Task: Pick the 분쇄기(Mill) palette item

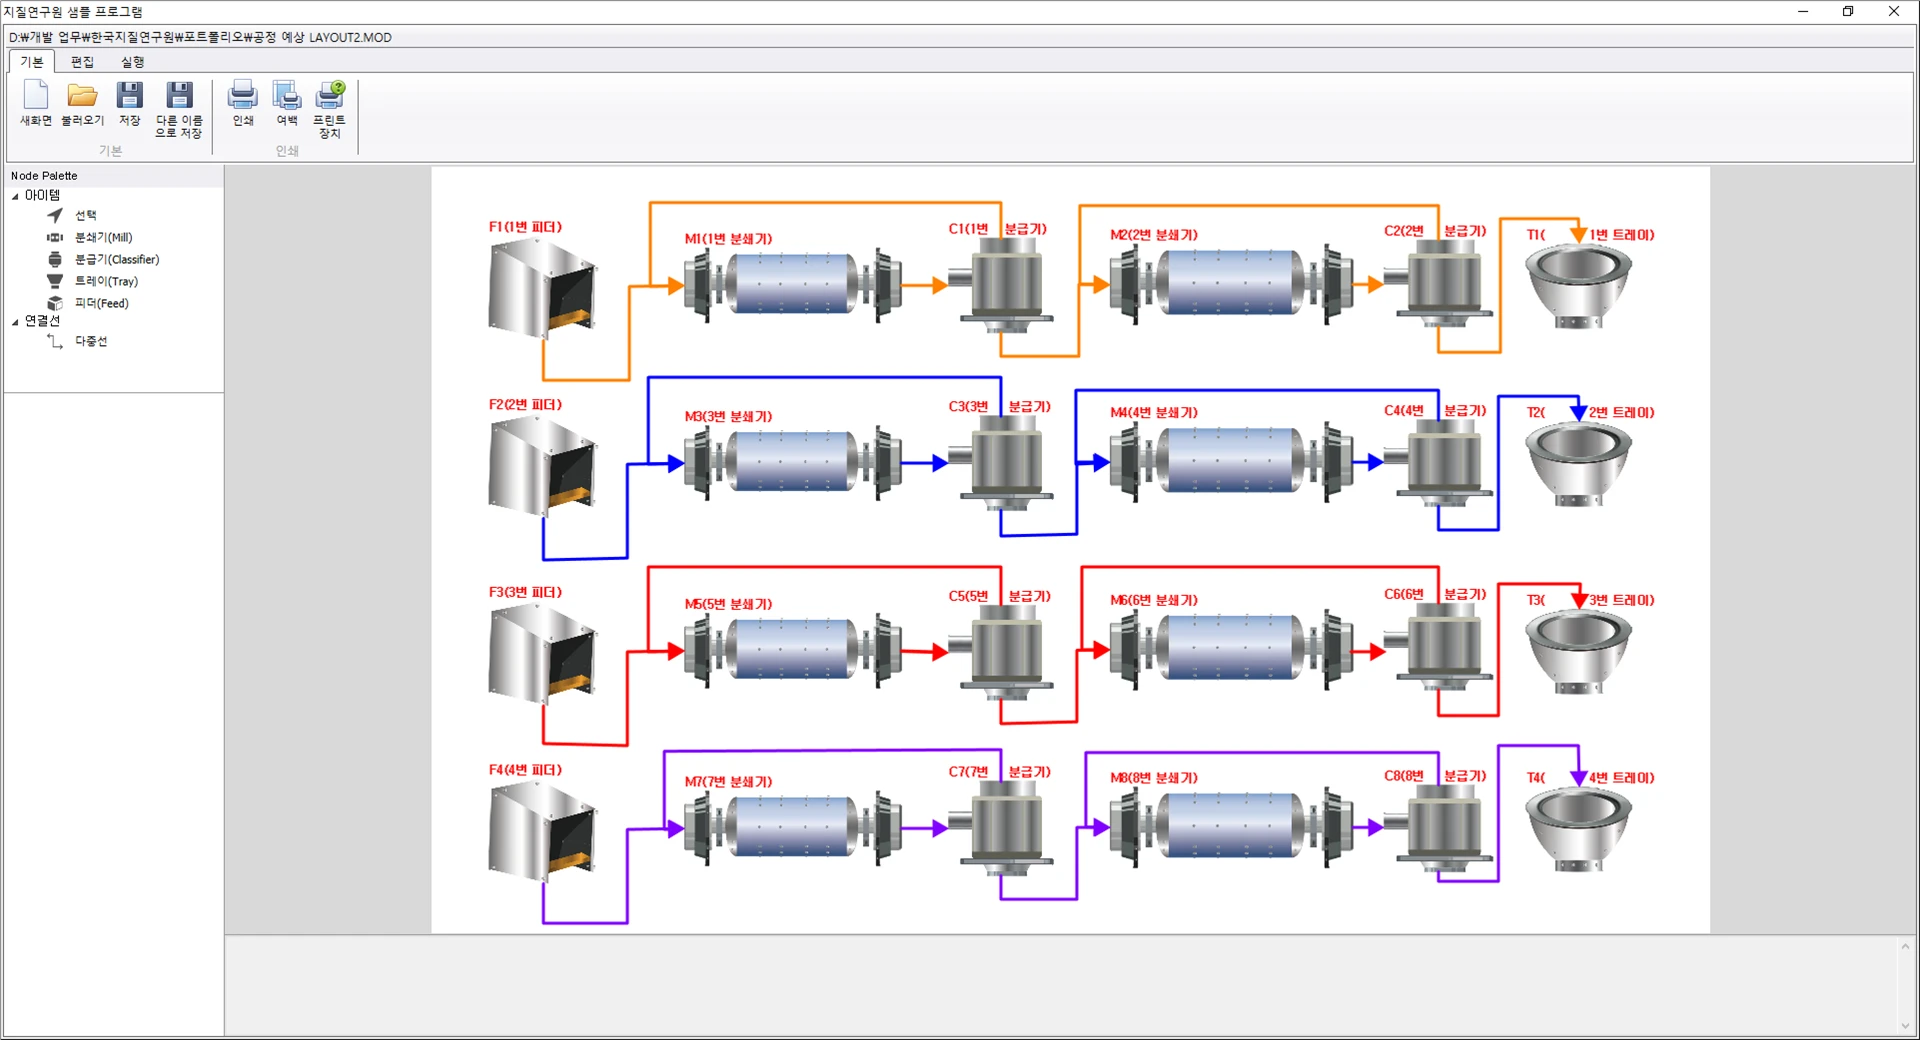Action: coord(90,237)
